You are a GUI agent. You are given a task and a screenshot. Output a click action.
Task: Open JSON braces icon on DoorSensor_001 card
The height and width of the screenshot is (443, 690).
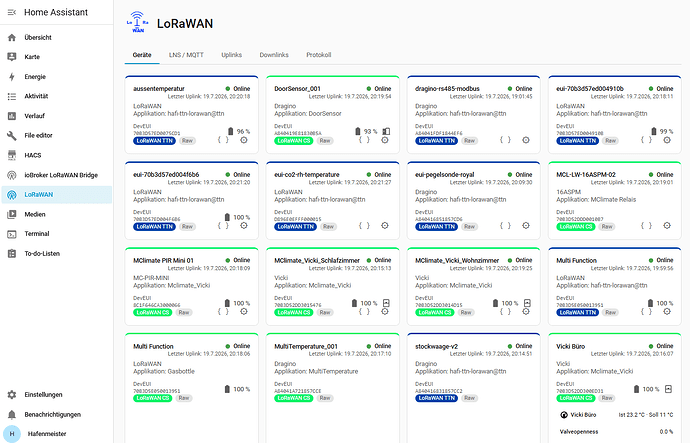tap(364, 140)
